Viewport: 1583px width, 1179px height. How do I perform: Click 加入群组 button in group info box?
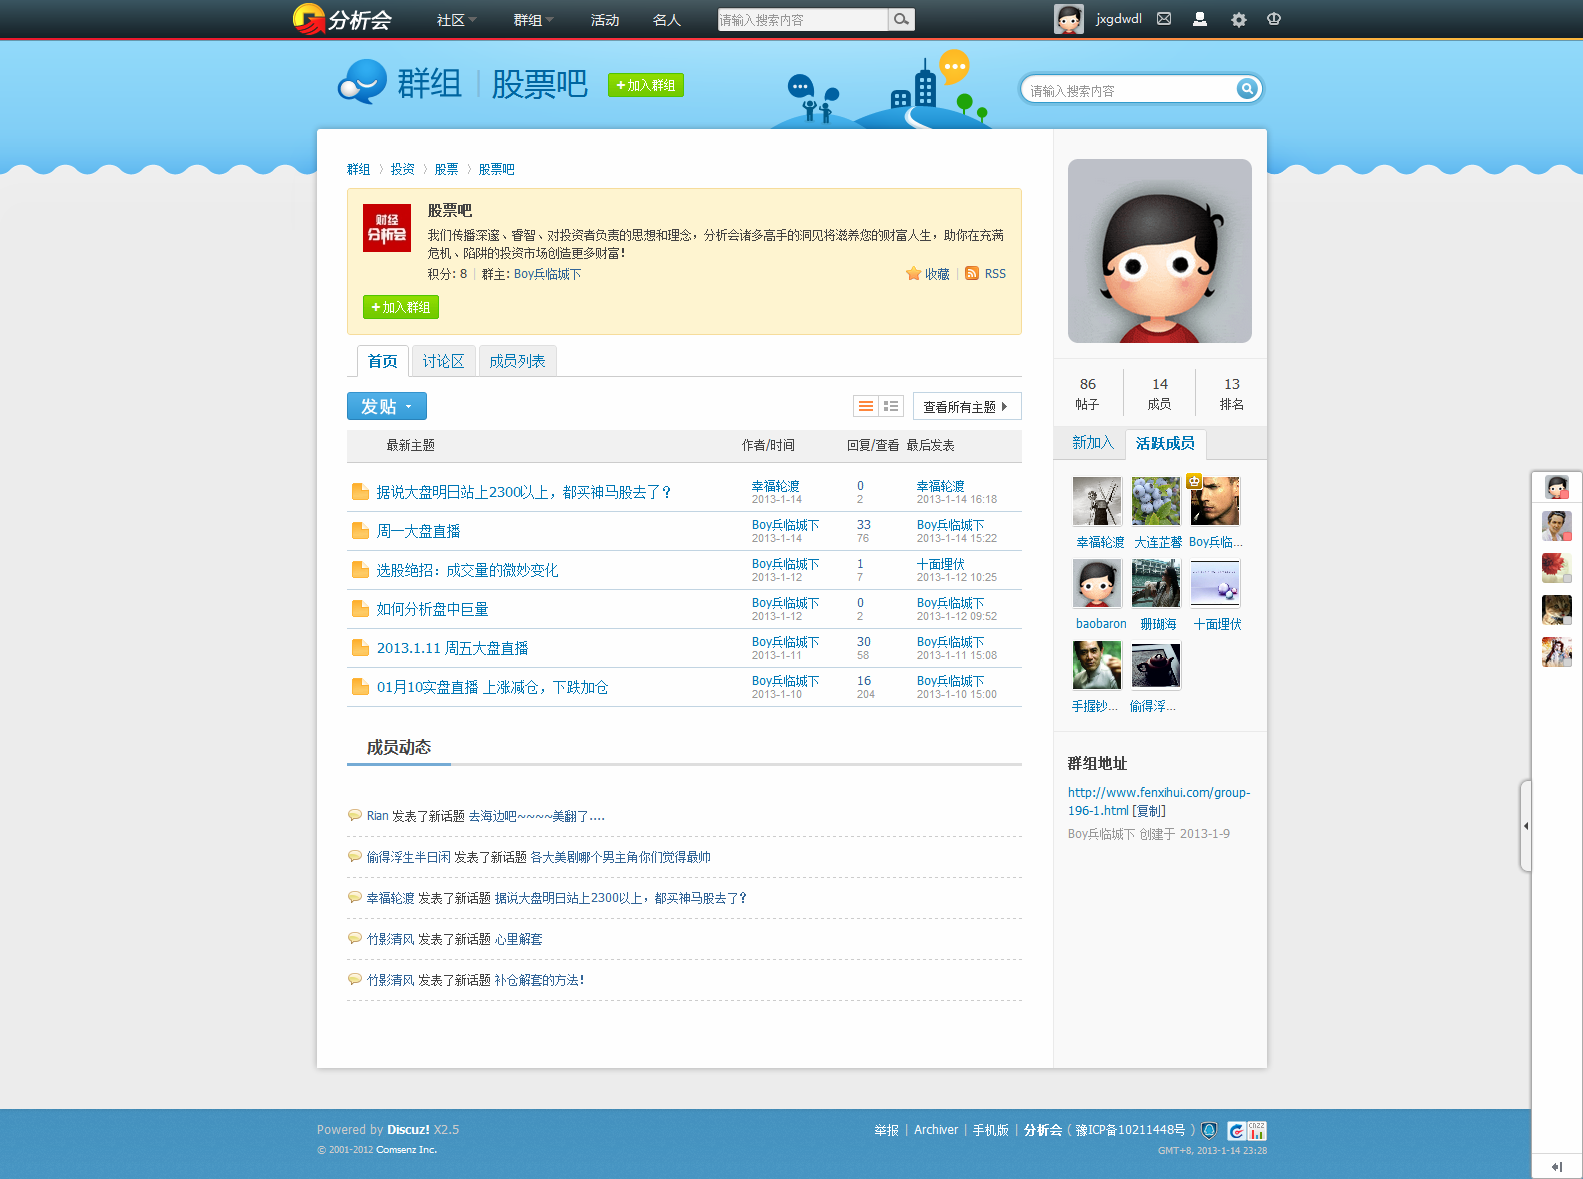coord(401,307)
